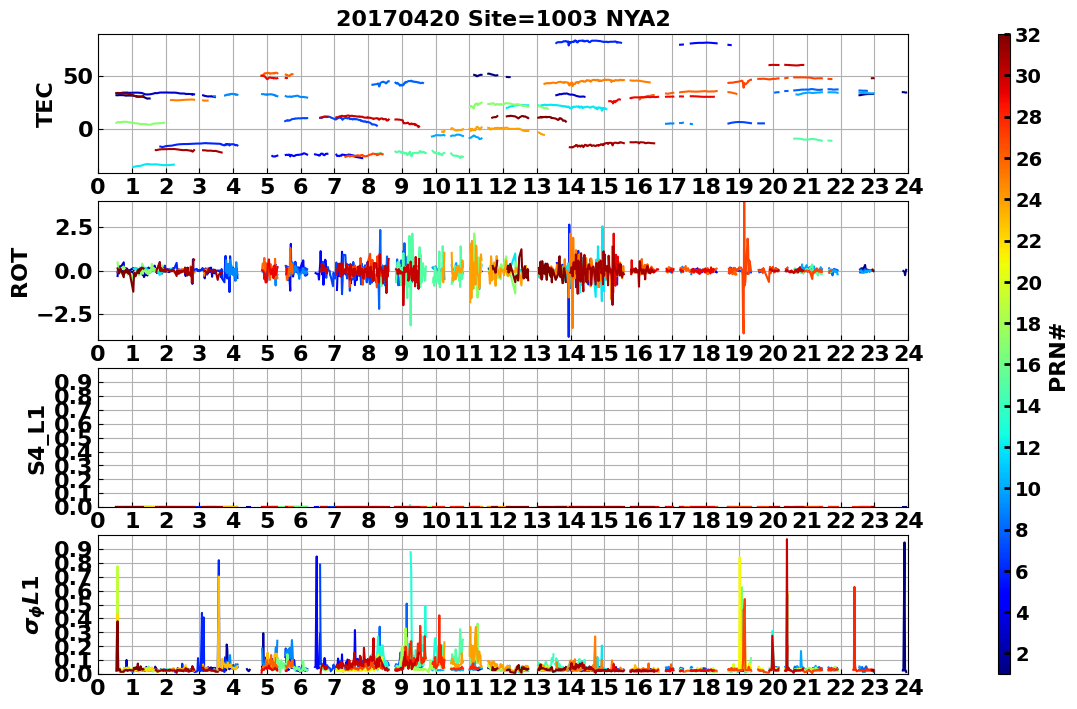Click hour 9 tick under the σφL1 plot
Viewport: 1077px width, 709px height.
[402, 688]
